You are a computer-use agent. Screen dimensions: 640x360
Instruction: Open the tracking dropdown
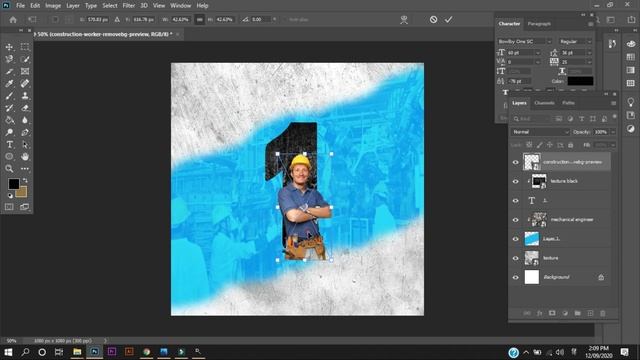tap(589, 62)
